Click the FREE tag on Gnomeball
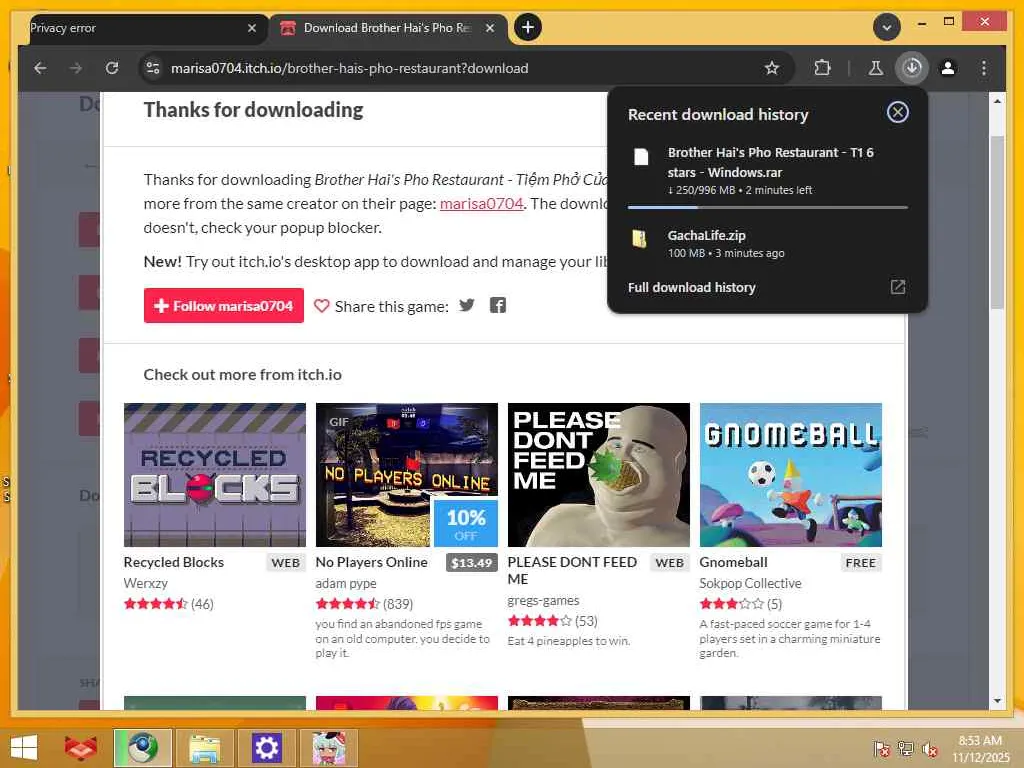The height and width of the screenshot is (768, 1024). click(861, 563)
